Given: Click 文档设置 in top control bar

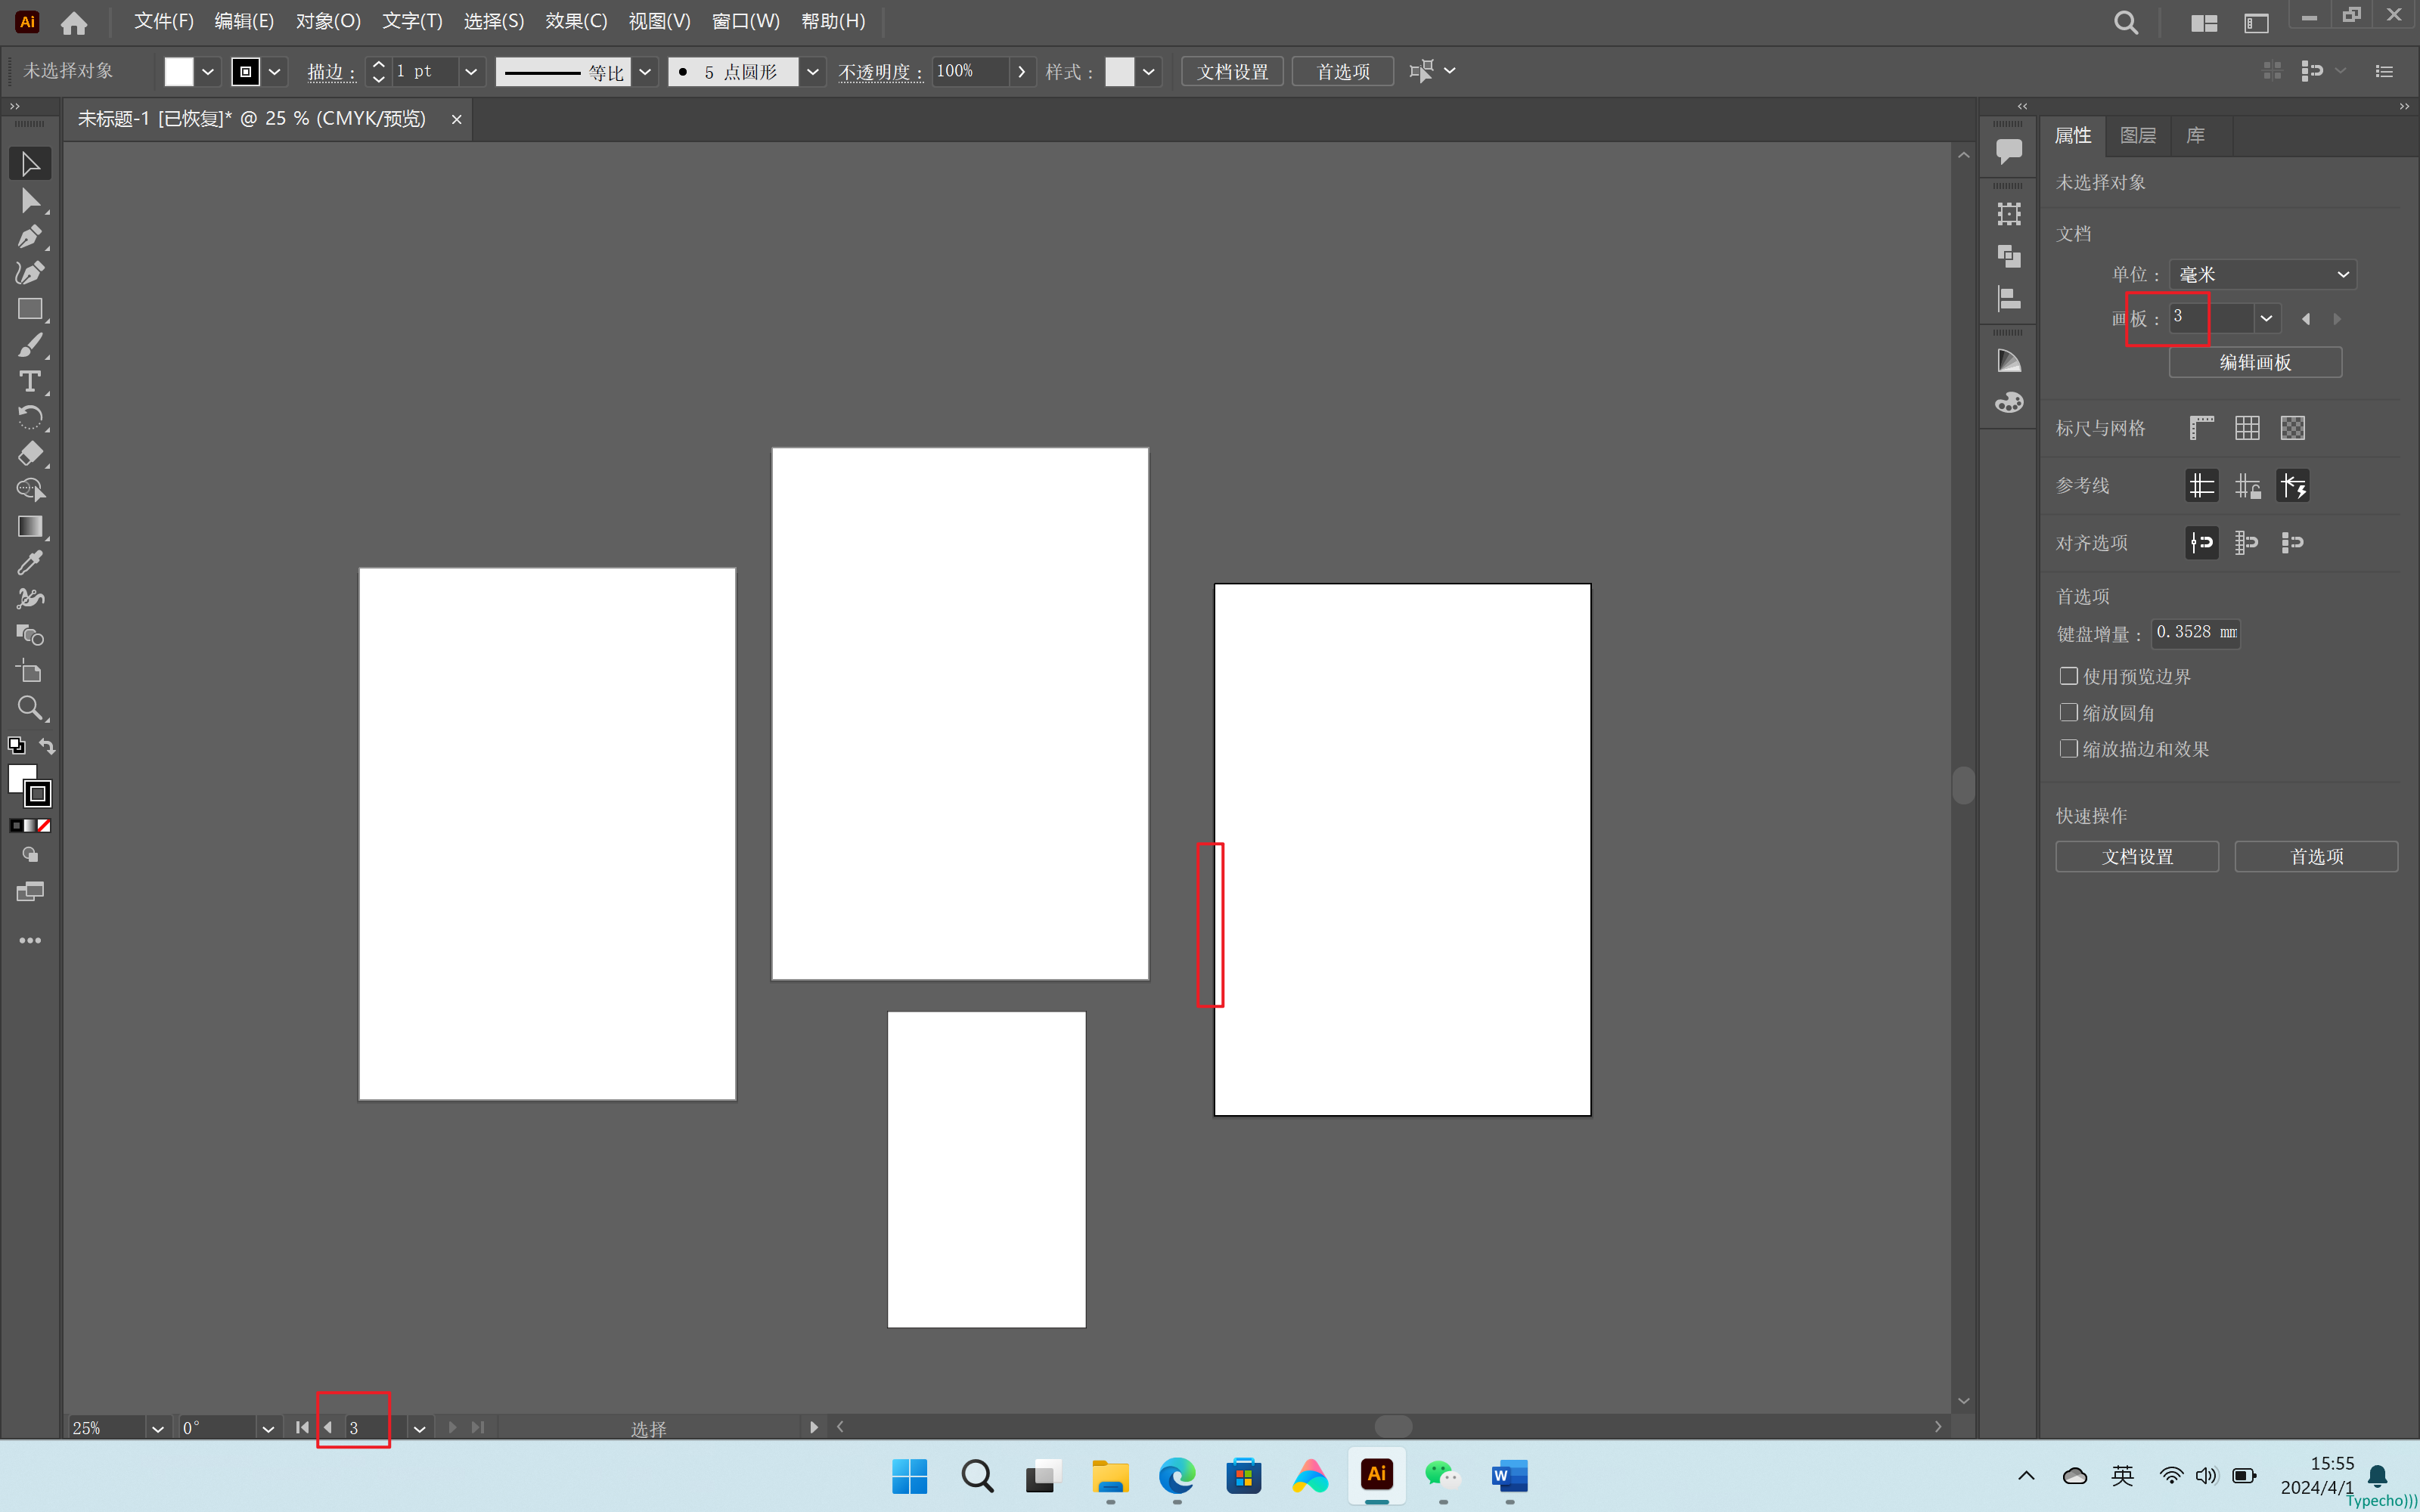Looking at the screenshot, I should (x=1232, y=71).
